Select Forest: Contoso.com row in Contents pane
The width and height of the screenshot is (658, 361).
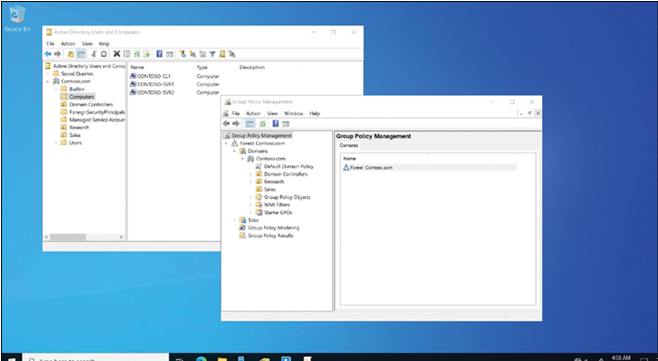coord(429,167)
